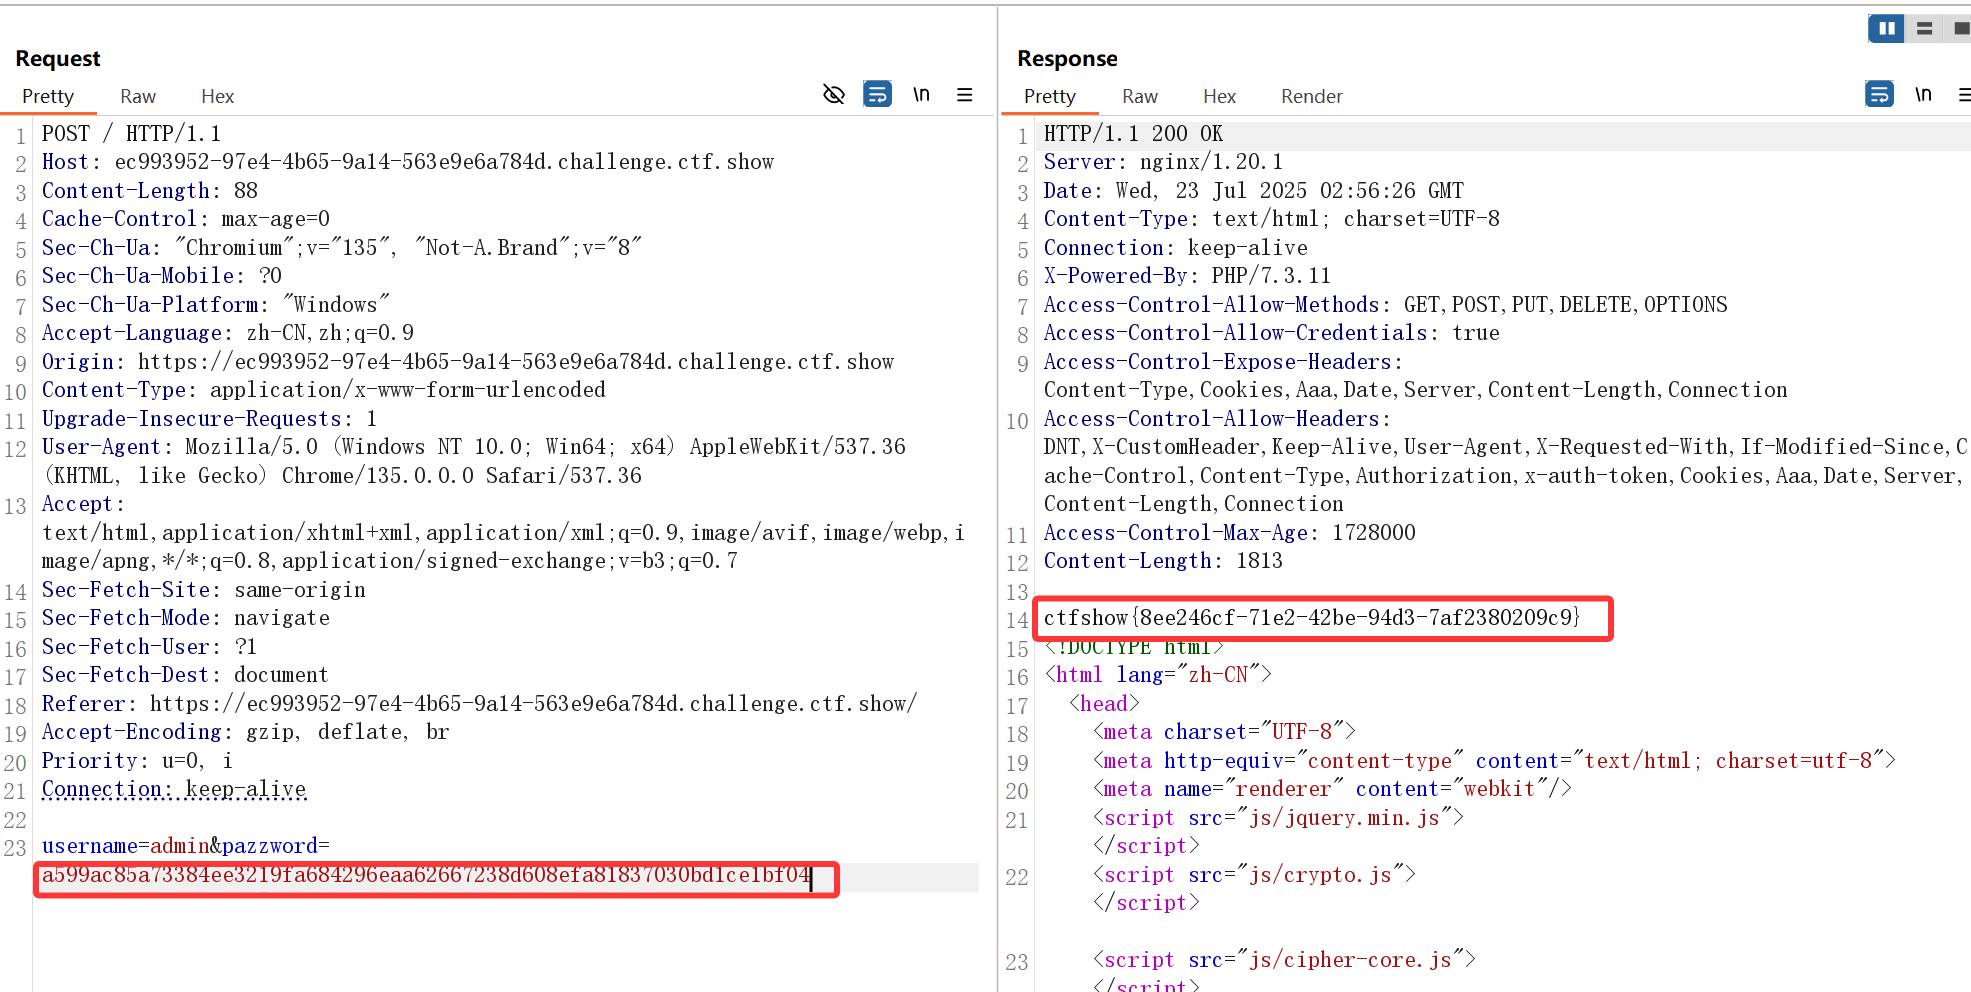Select the Request Pretty tab
The image size is (1971, 992).
tap(48, 96)
